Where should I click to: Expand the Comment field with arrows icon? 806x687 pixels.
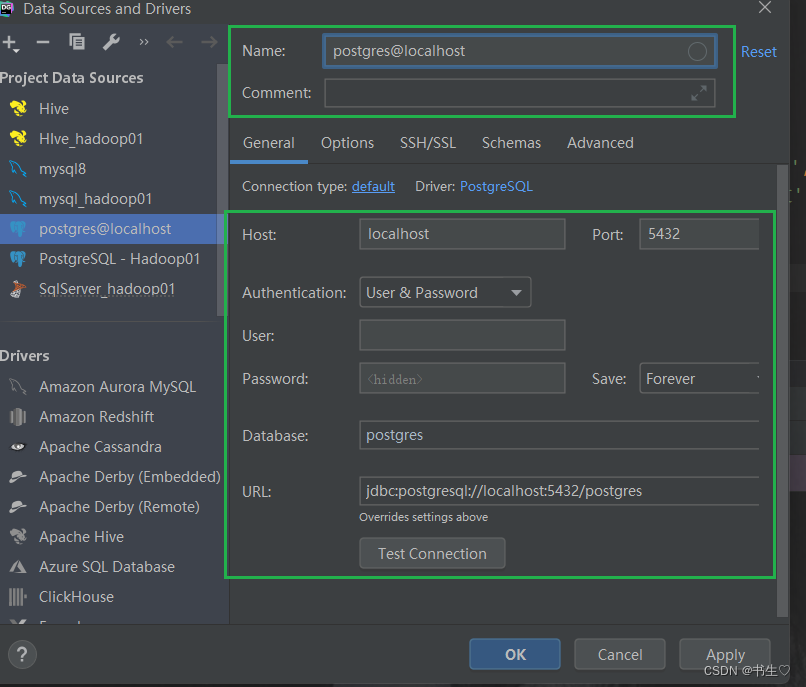pyautogui.click(x=699, y=93)
